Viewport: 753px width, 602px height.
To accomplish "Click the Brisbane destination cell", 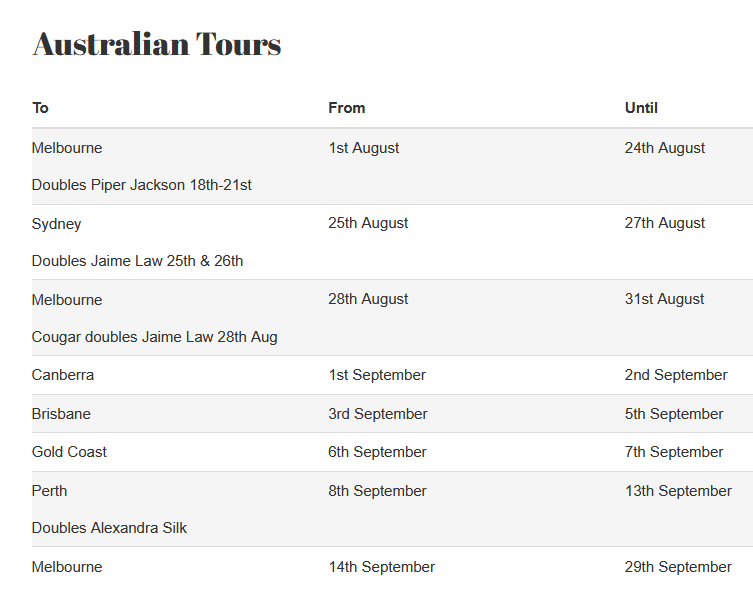I will click(61, 414).
